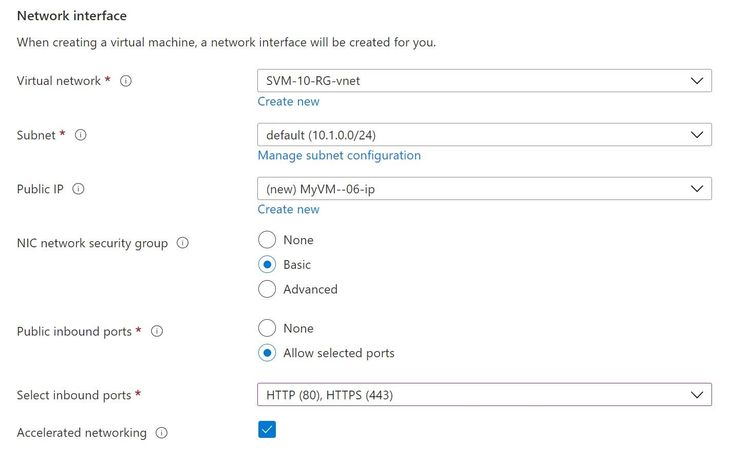Click Create new under Virtual network
Image resolution: width=750 pixels, height=455 pixels.
(288, 101)
